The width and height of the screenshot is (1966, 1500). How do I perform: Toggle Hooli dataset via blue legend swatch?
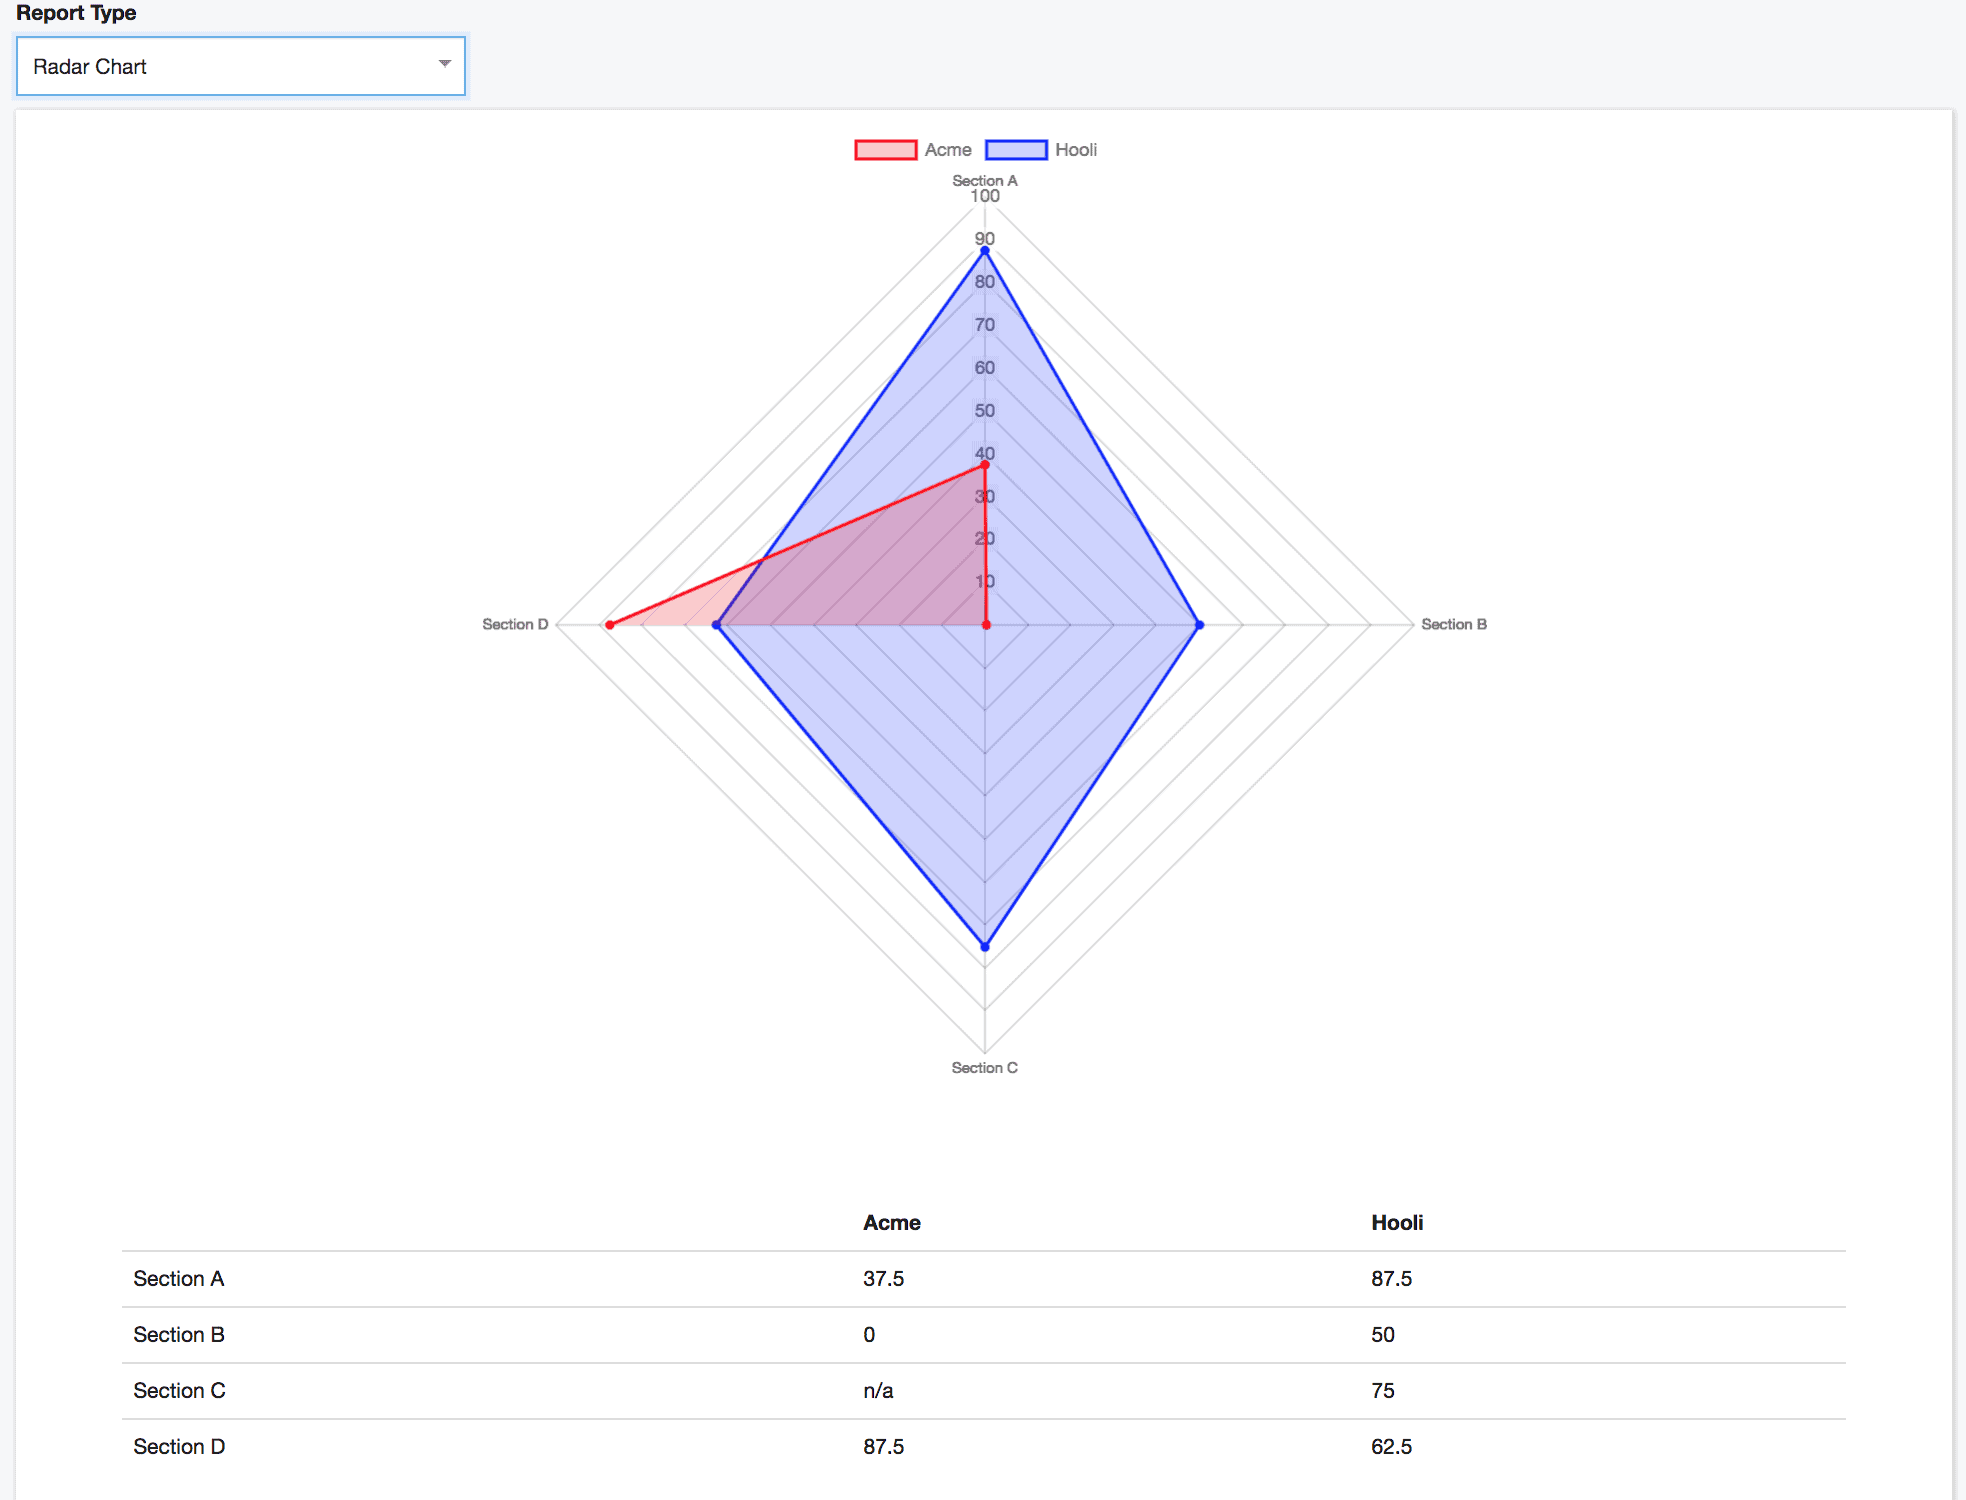click(1016, 150)
